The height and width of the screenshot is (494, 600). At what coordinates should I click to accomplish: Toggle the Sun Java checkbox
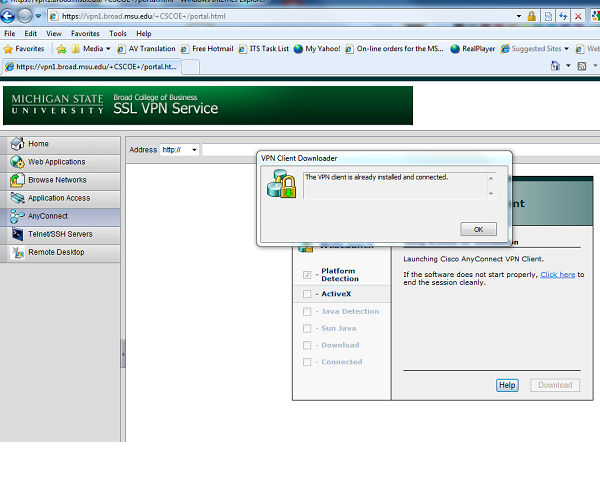[x=307, y=328]
